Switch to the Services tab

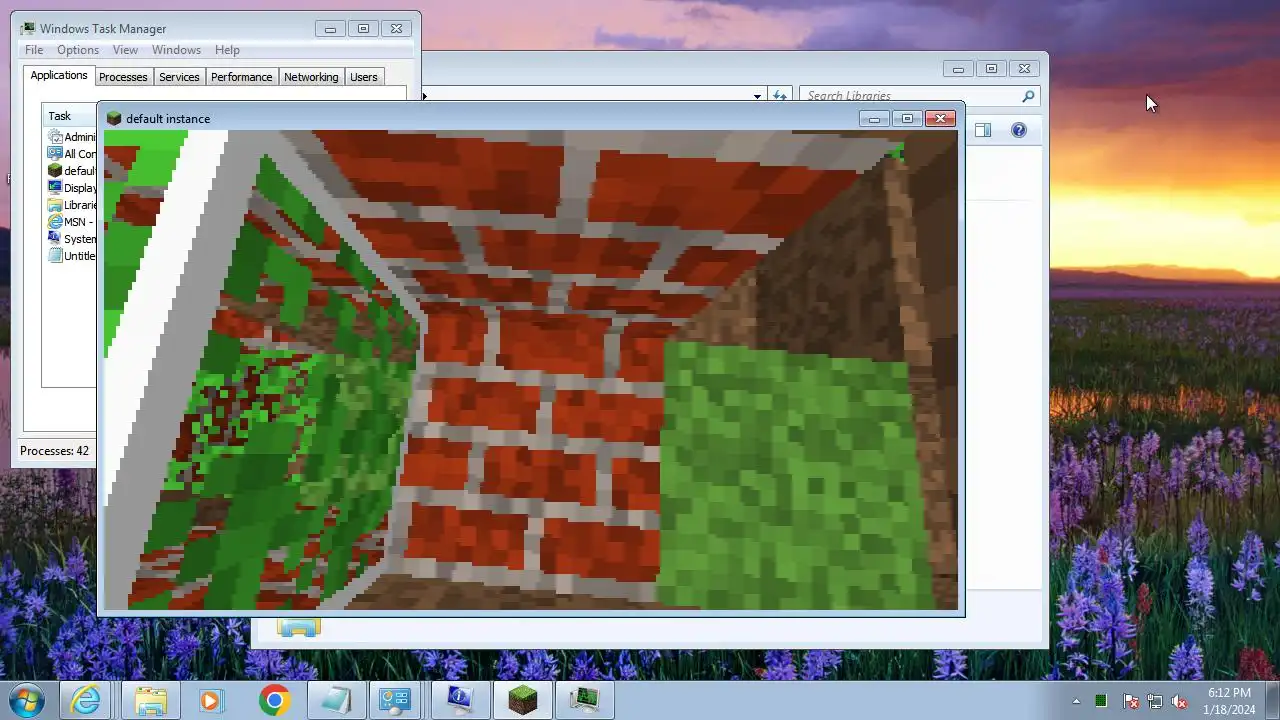[x=179, y=77]
